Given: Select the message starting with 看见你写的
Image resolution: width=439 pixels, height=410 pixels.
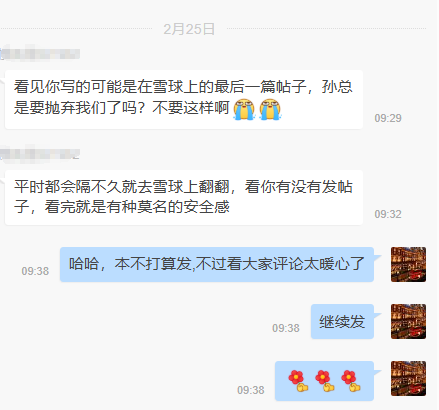Looking at the screenshot, I should pos(184,99).
